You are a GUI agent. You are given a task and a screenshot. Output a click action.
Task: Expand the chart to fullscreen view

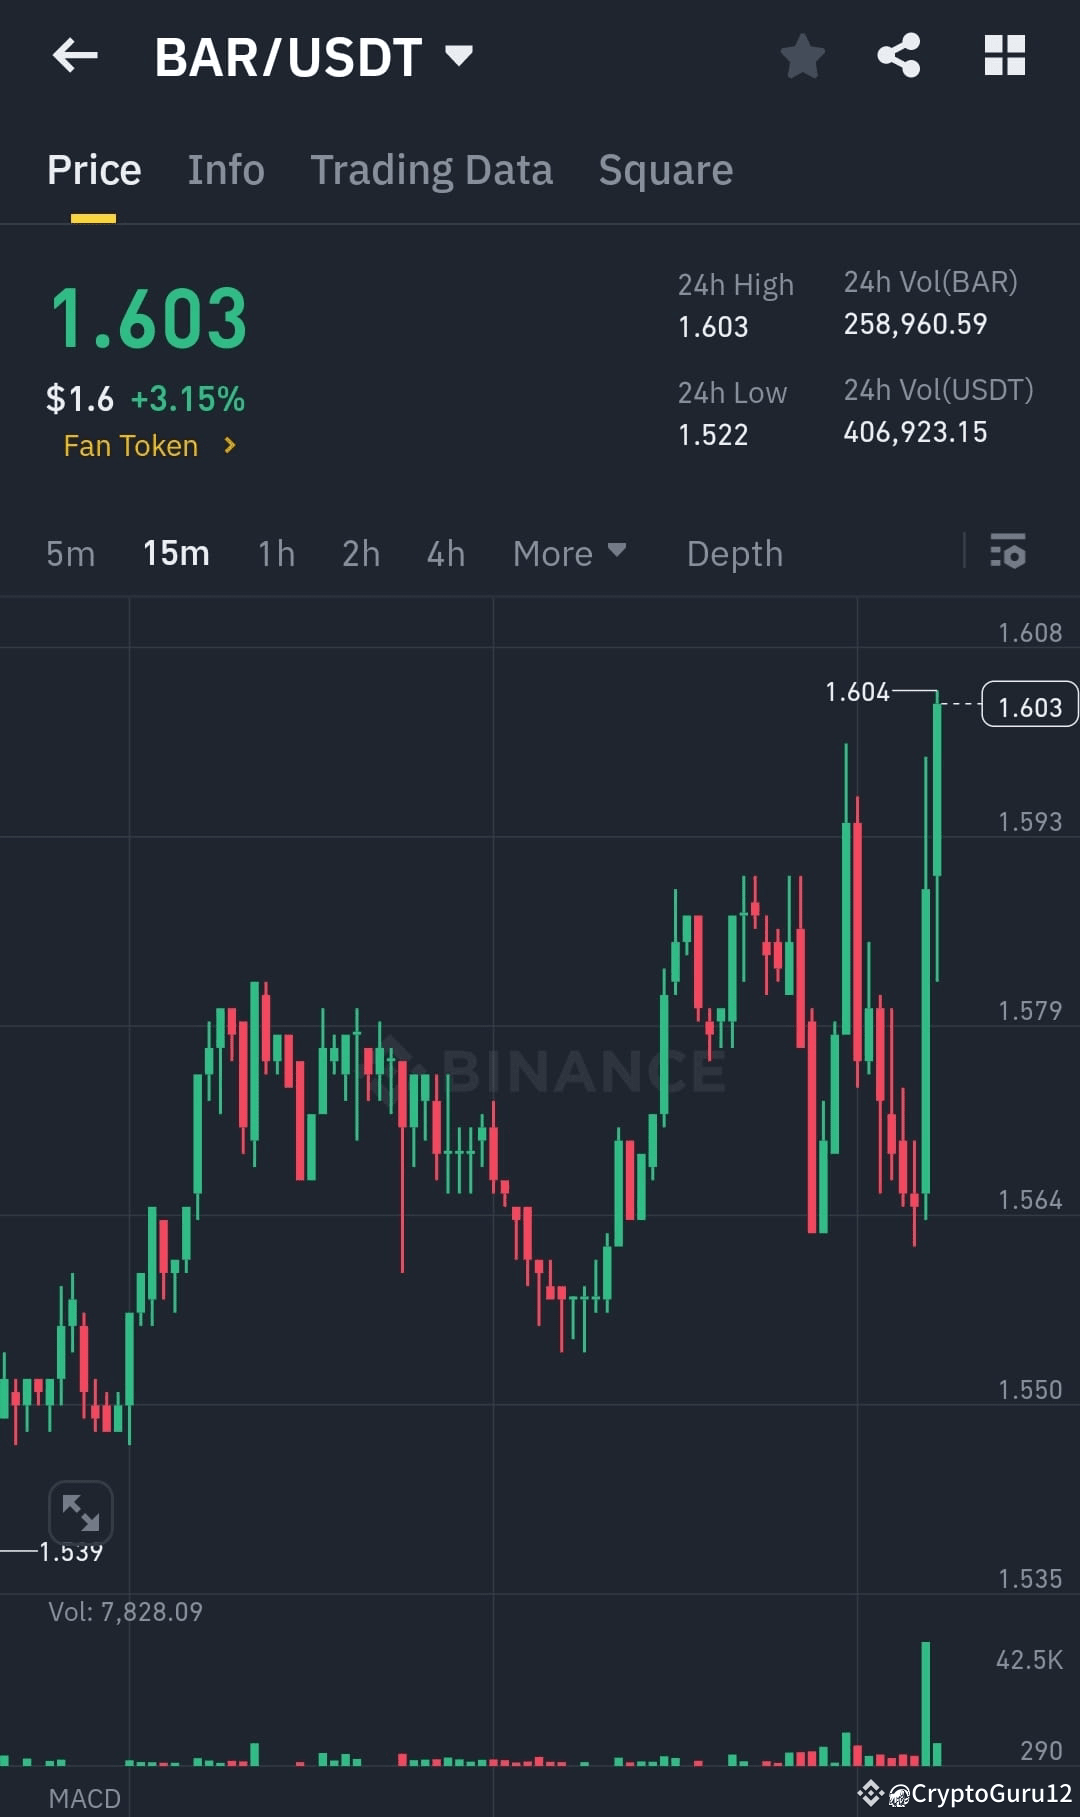click(x=82, y=1513)
